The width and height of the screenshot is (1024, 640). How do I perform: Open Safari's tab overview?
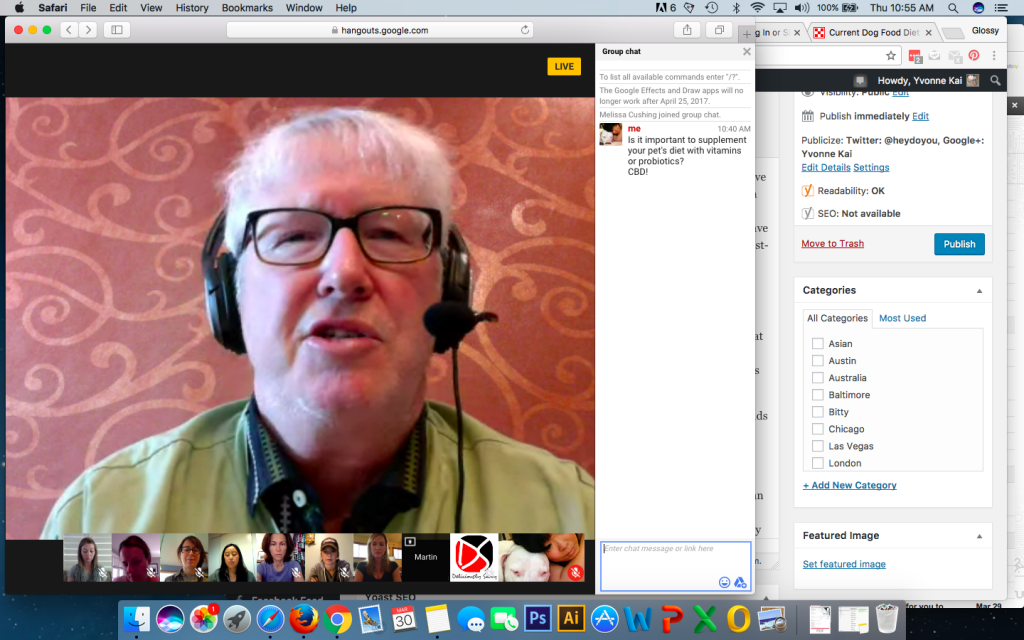pyautogui.click(x=719, y=30)
